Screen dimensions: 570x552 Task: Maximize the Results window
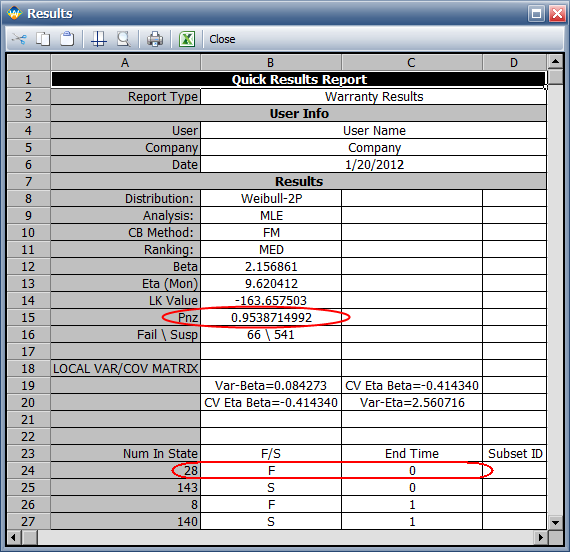coord(536,14)
